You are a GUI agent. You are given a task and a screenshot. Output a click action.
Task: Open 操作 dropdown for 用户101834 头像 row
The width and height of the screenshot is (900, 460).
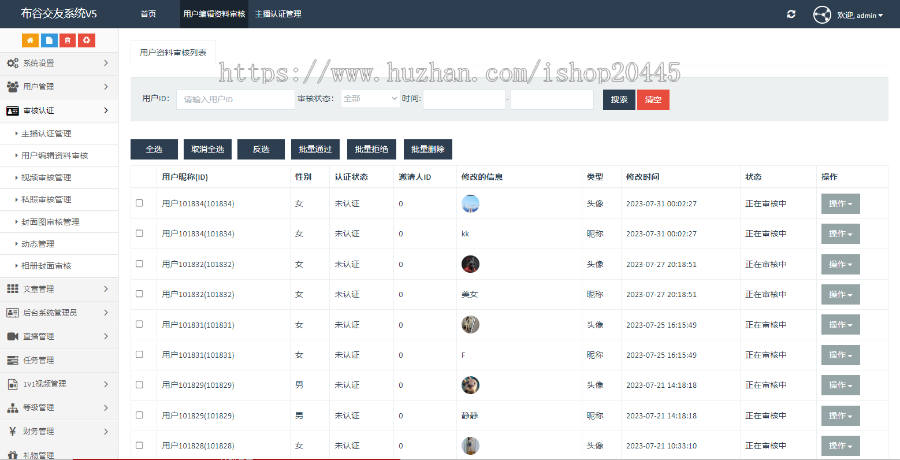click(x=840, y=204)
